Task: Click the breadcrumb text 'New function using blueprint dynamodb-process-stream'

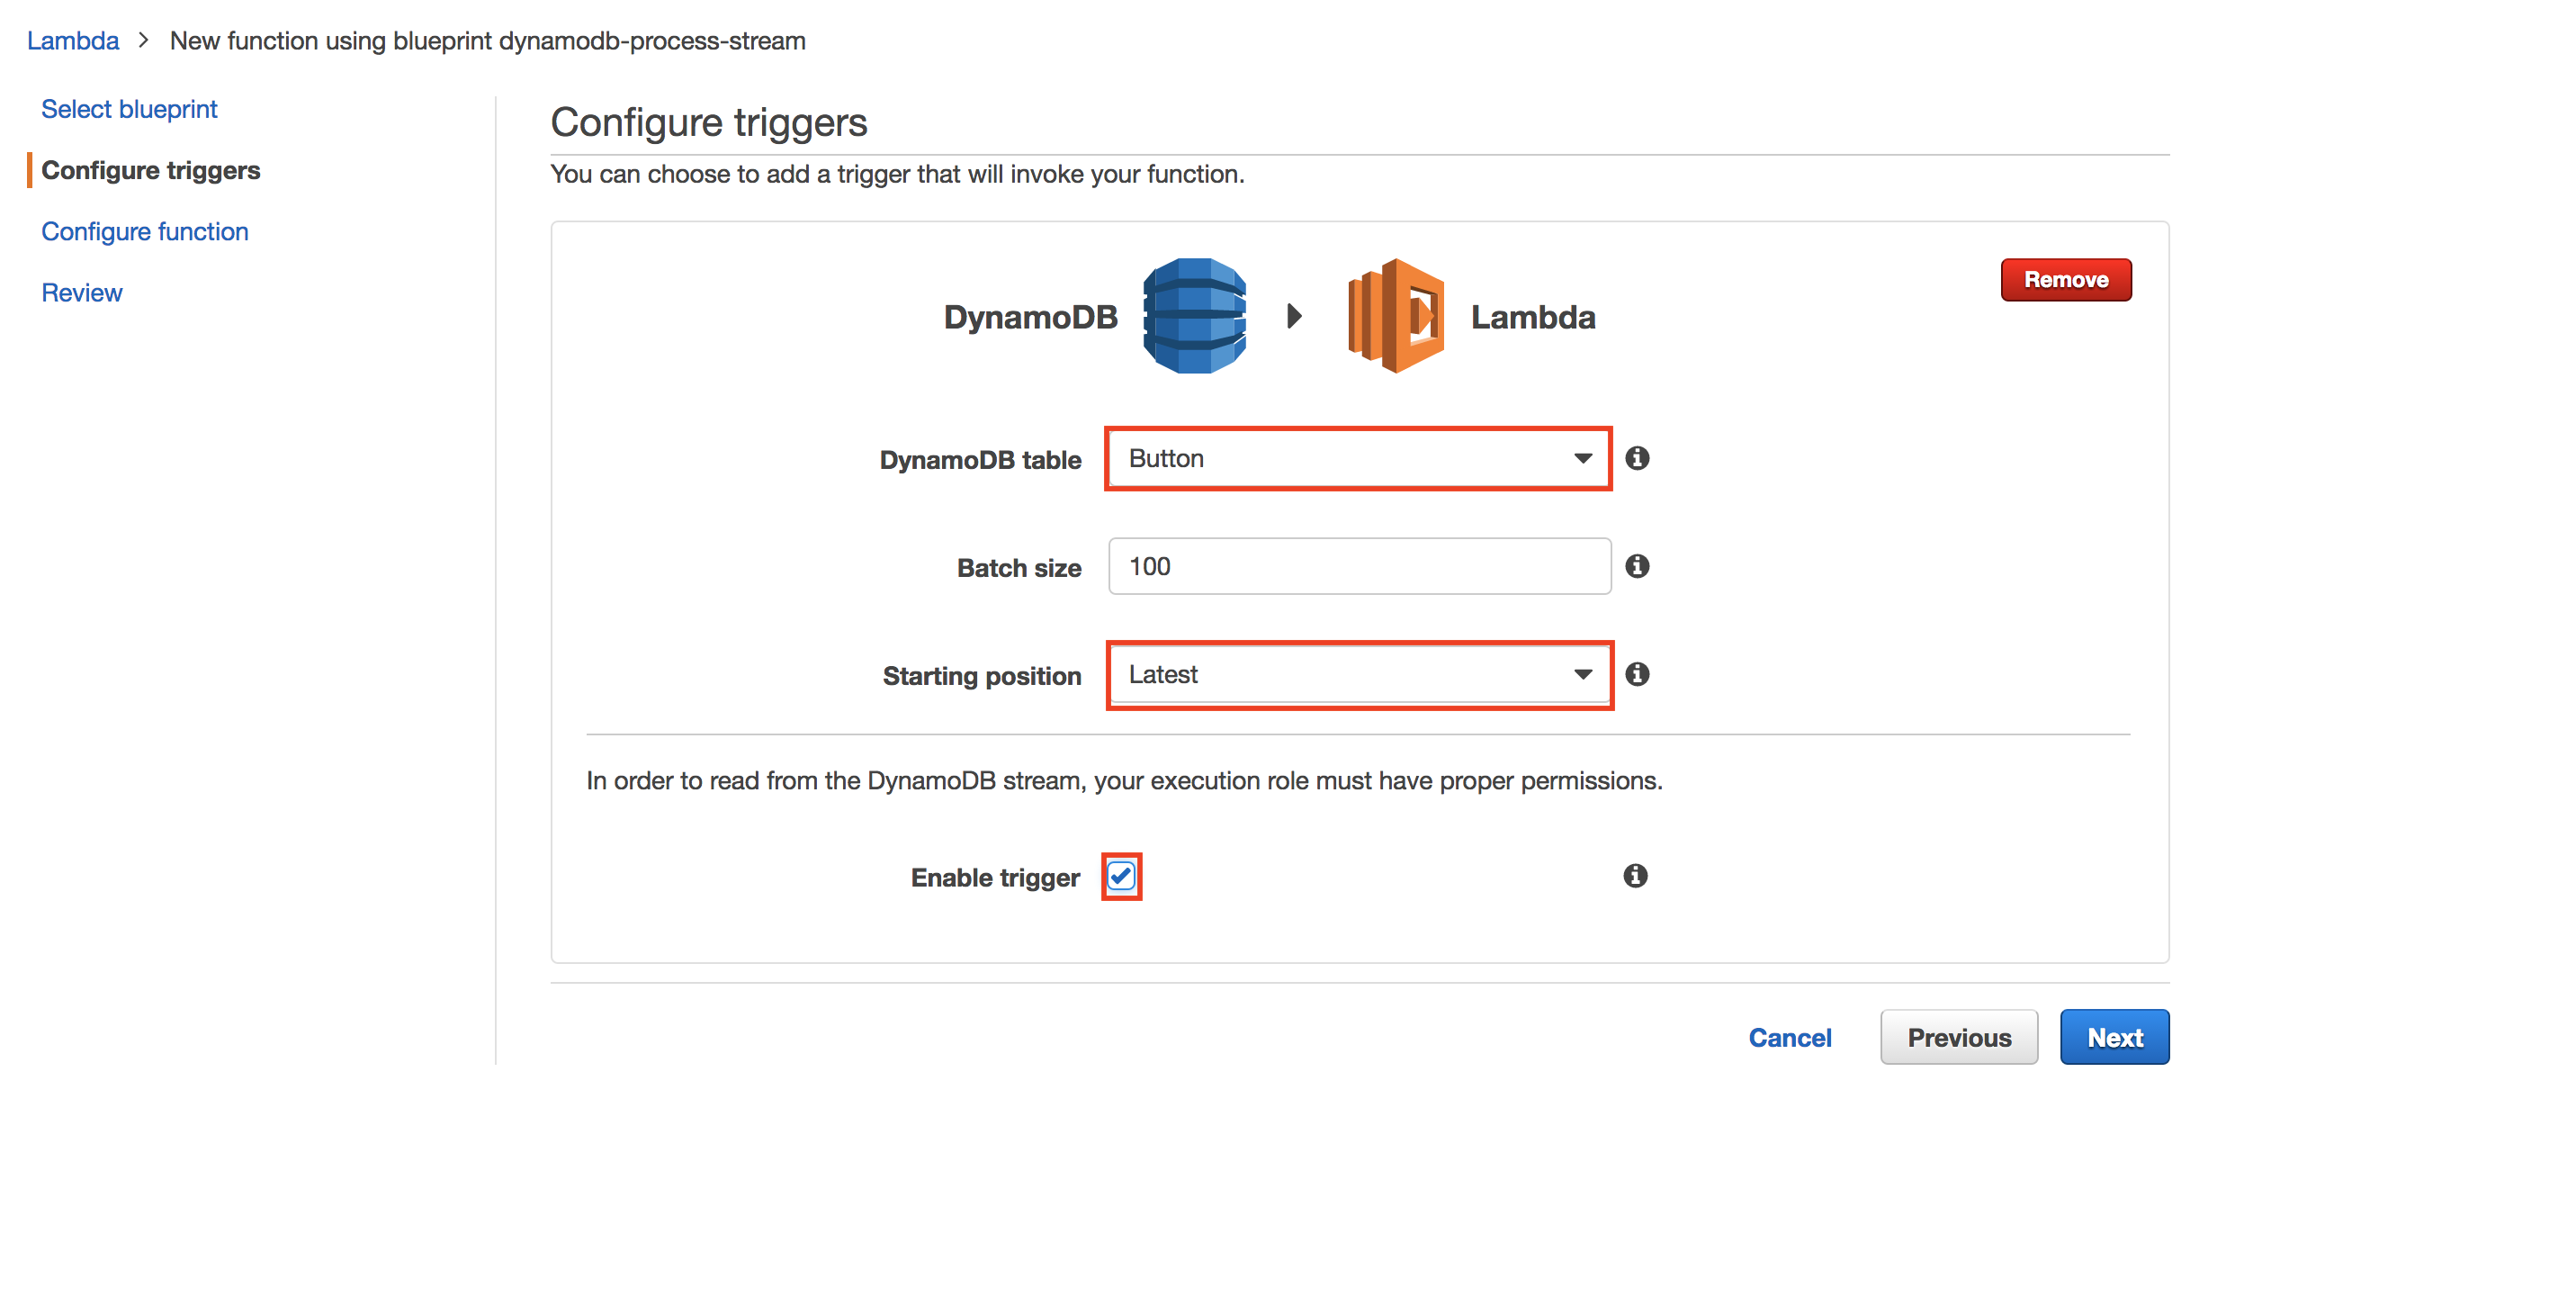Action: click(488, 41)
